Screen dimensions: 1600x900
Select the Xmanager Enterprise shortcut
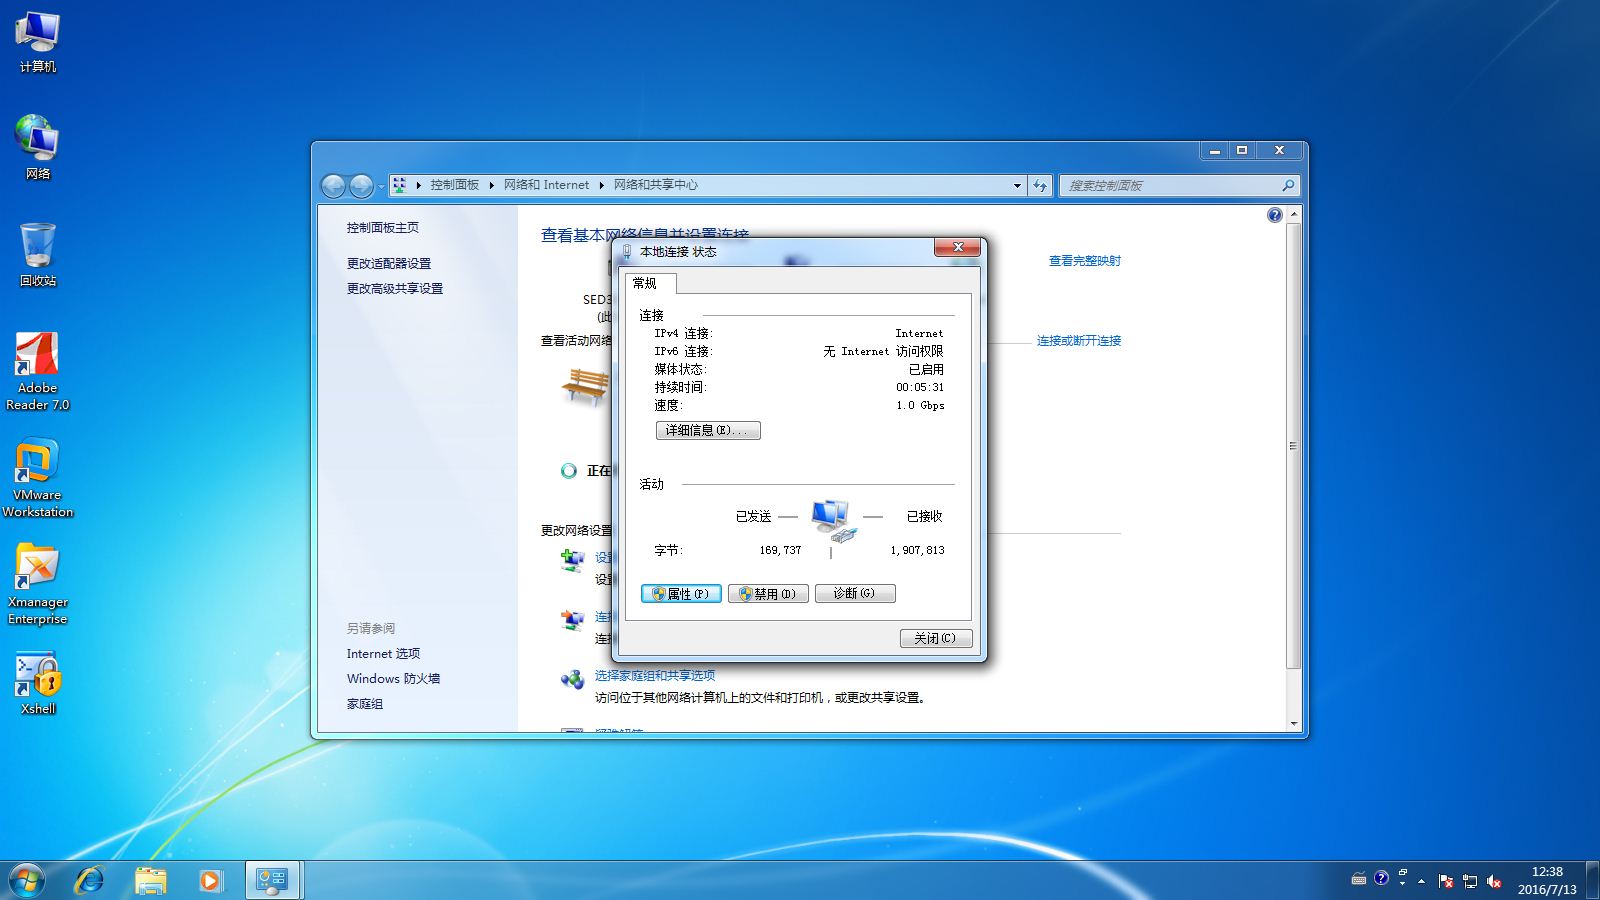click(37, 585)
